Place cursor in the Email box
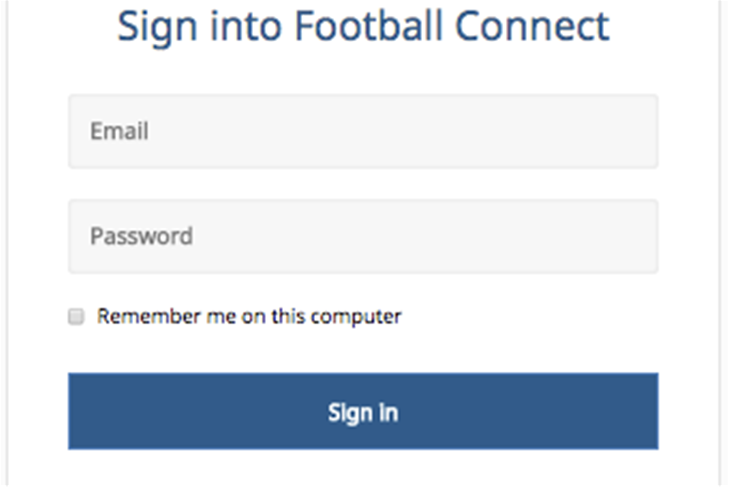The image size is (730, 487). (362, 131)
